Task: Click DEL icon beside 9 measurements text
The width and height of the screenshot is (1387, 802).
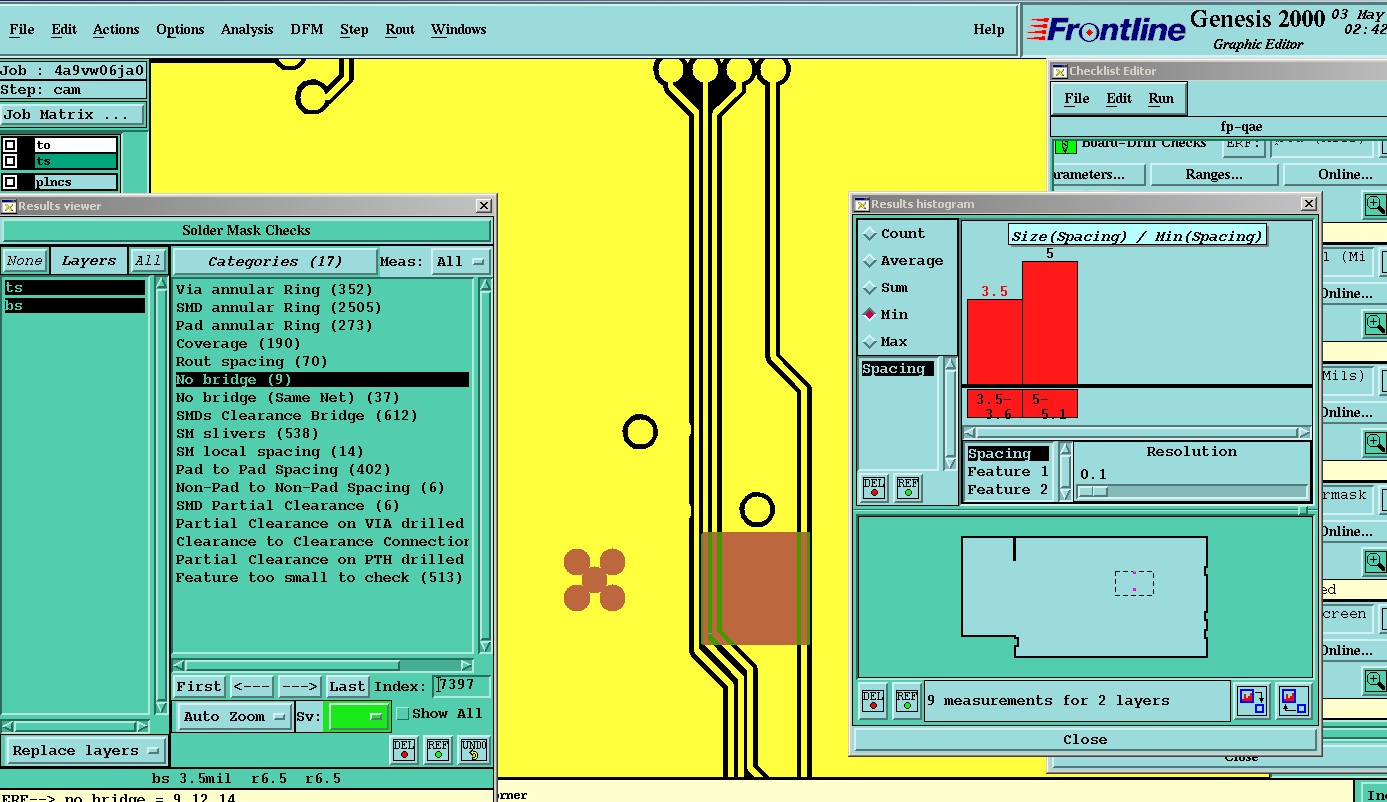Action: tap(873, 700)
